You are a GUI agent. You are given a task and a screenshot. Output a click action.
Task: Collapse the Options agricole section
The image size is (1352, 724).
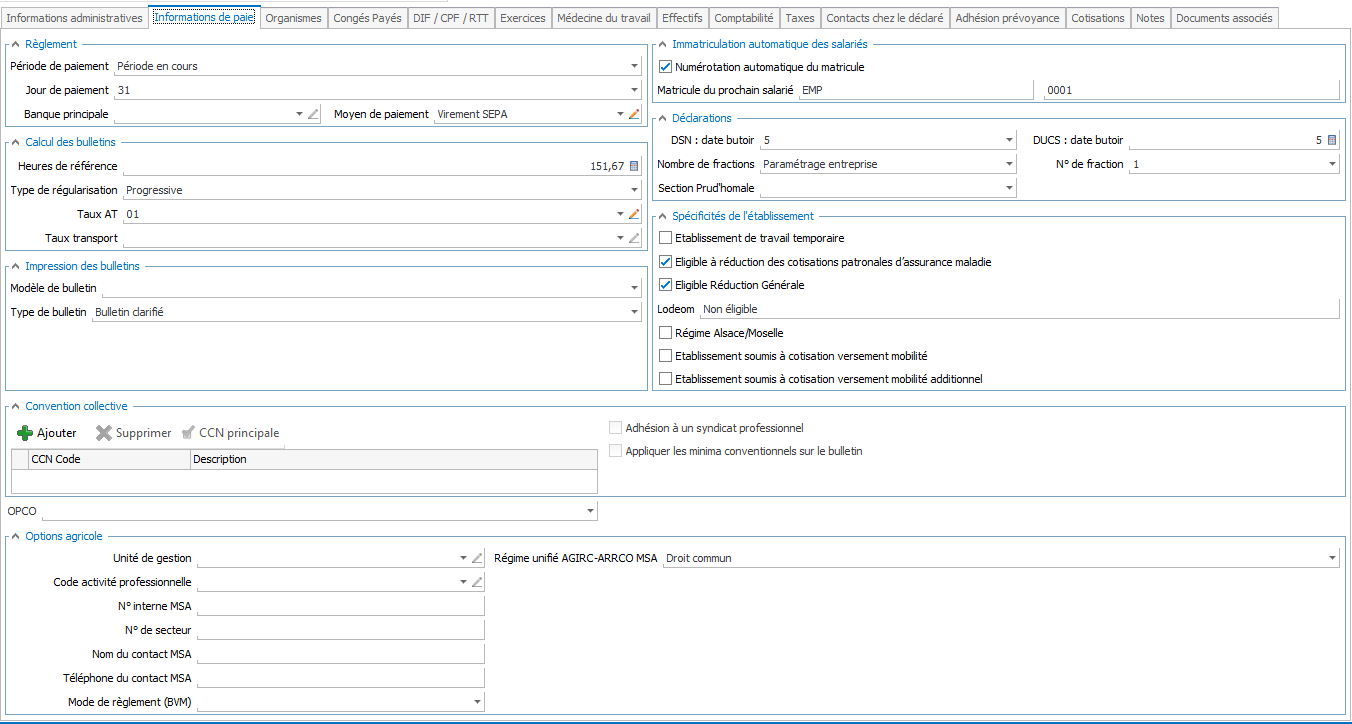click(x=15, y=536)
